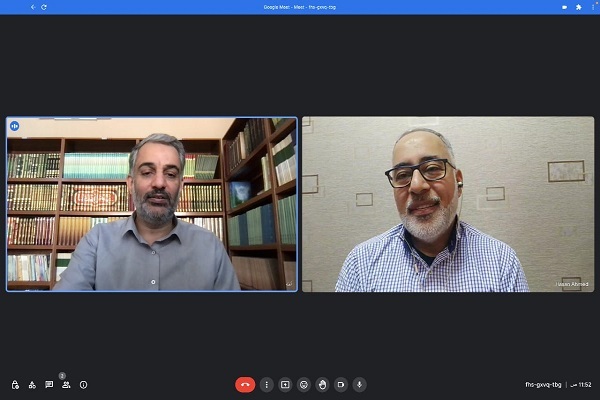
Task: Open the three-dot more options menu
Action: coord(267,384)
